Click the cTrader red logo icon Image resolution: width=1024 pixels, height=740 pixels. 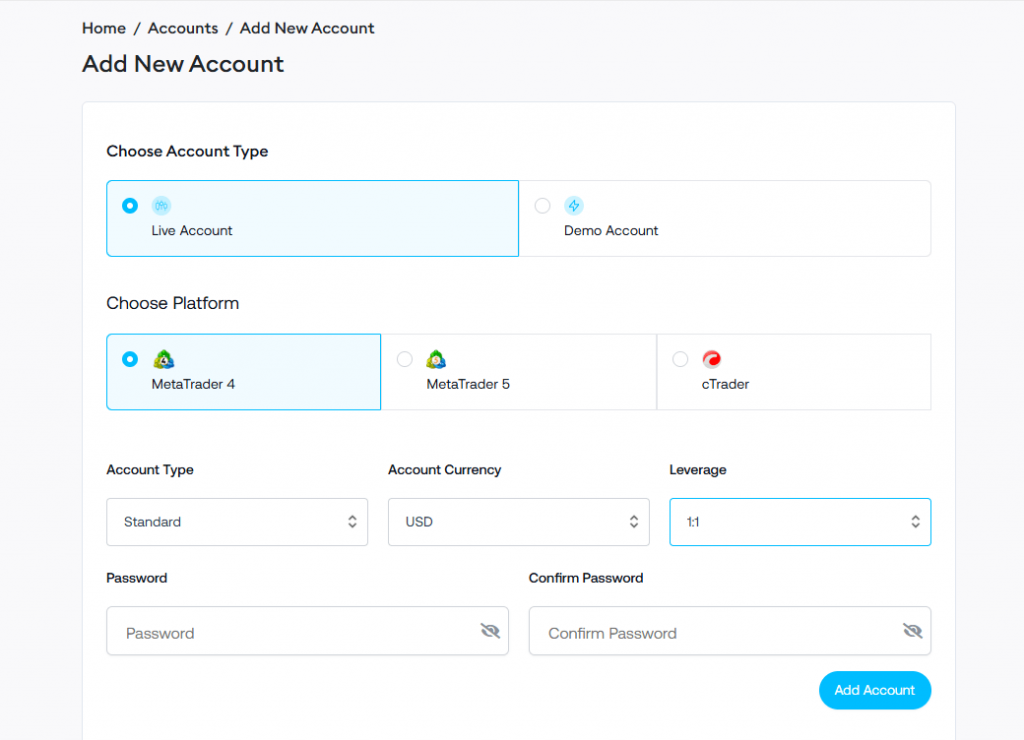[712, 359]
